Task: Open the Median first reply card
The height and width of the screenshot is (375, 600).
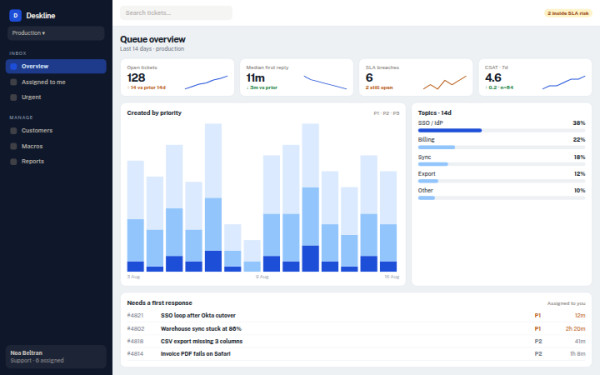Action: tap(297, 77)
